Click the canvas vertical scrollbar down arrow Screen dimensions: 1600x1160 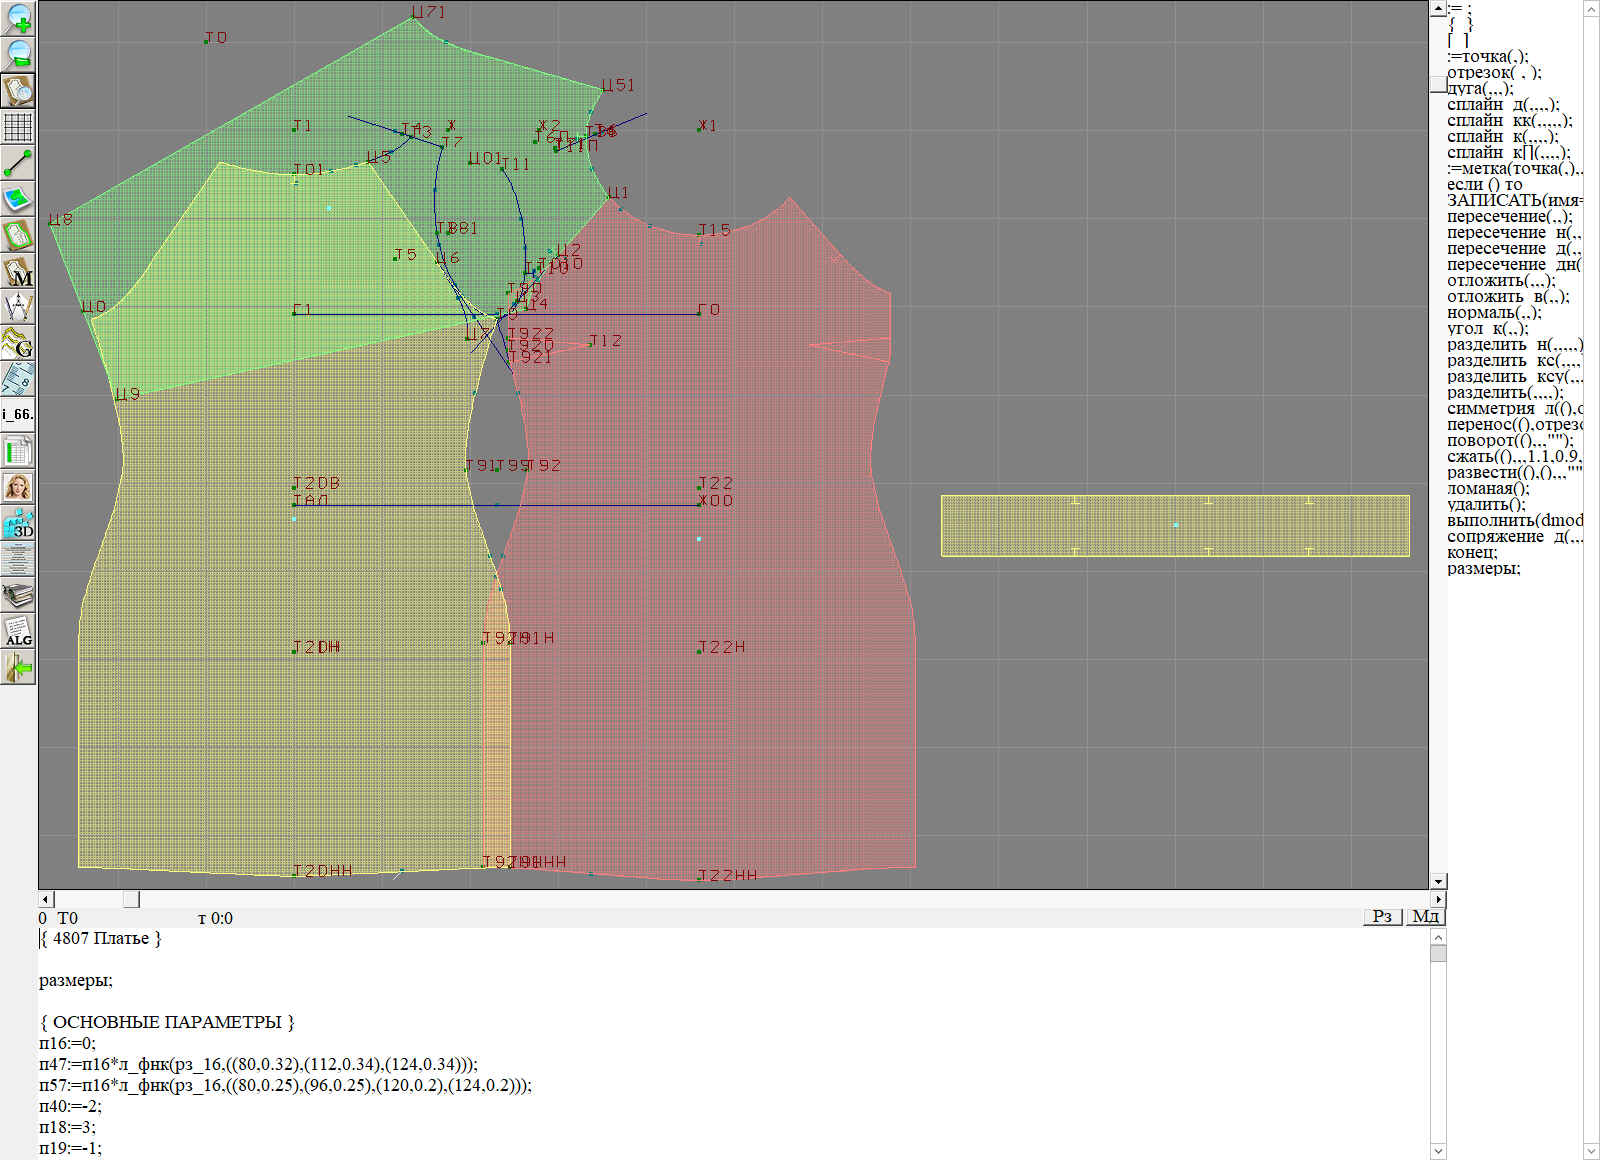pos(1438,881)
